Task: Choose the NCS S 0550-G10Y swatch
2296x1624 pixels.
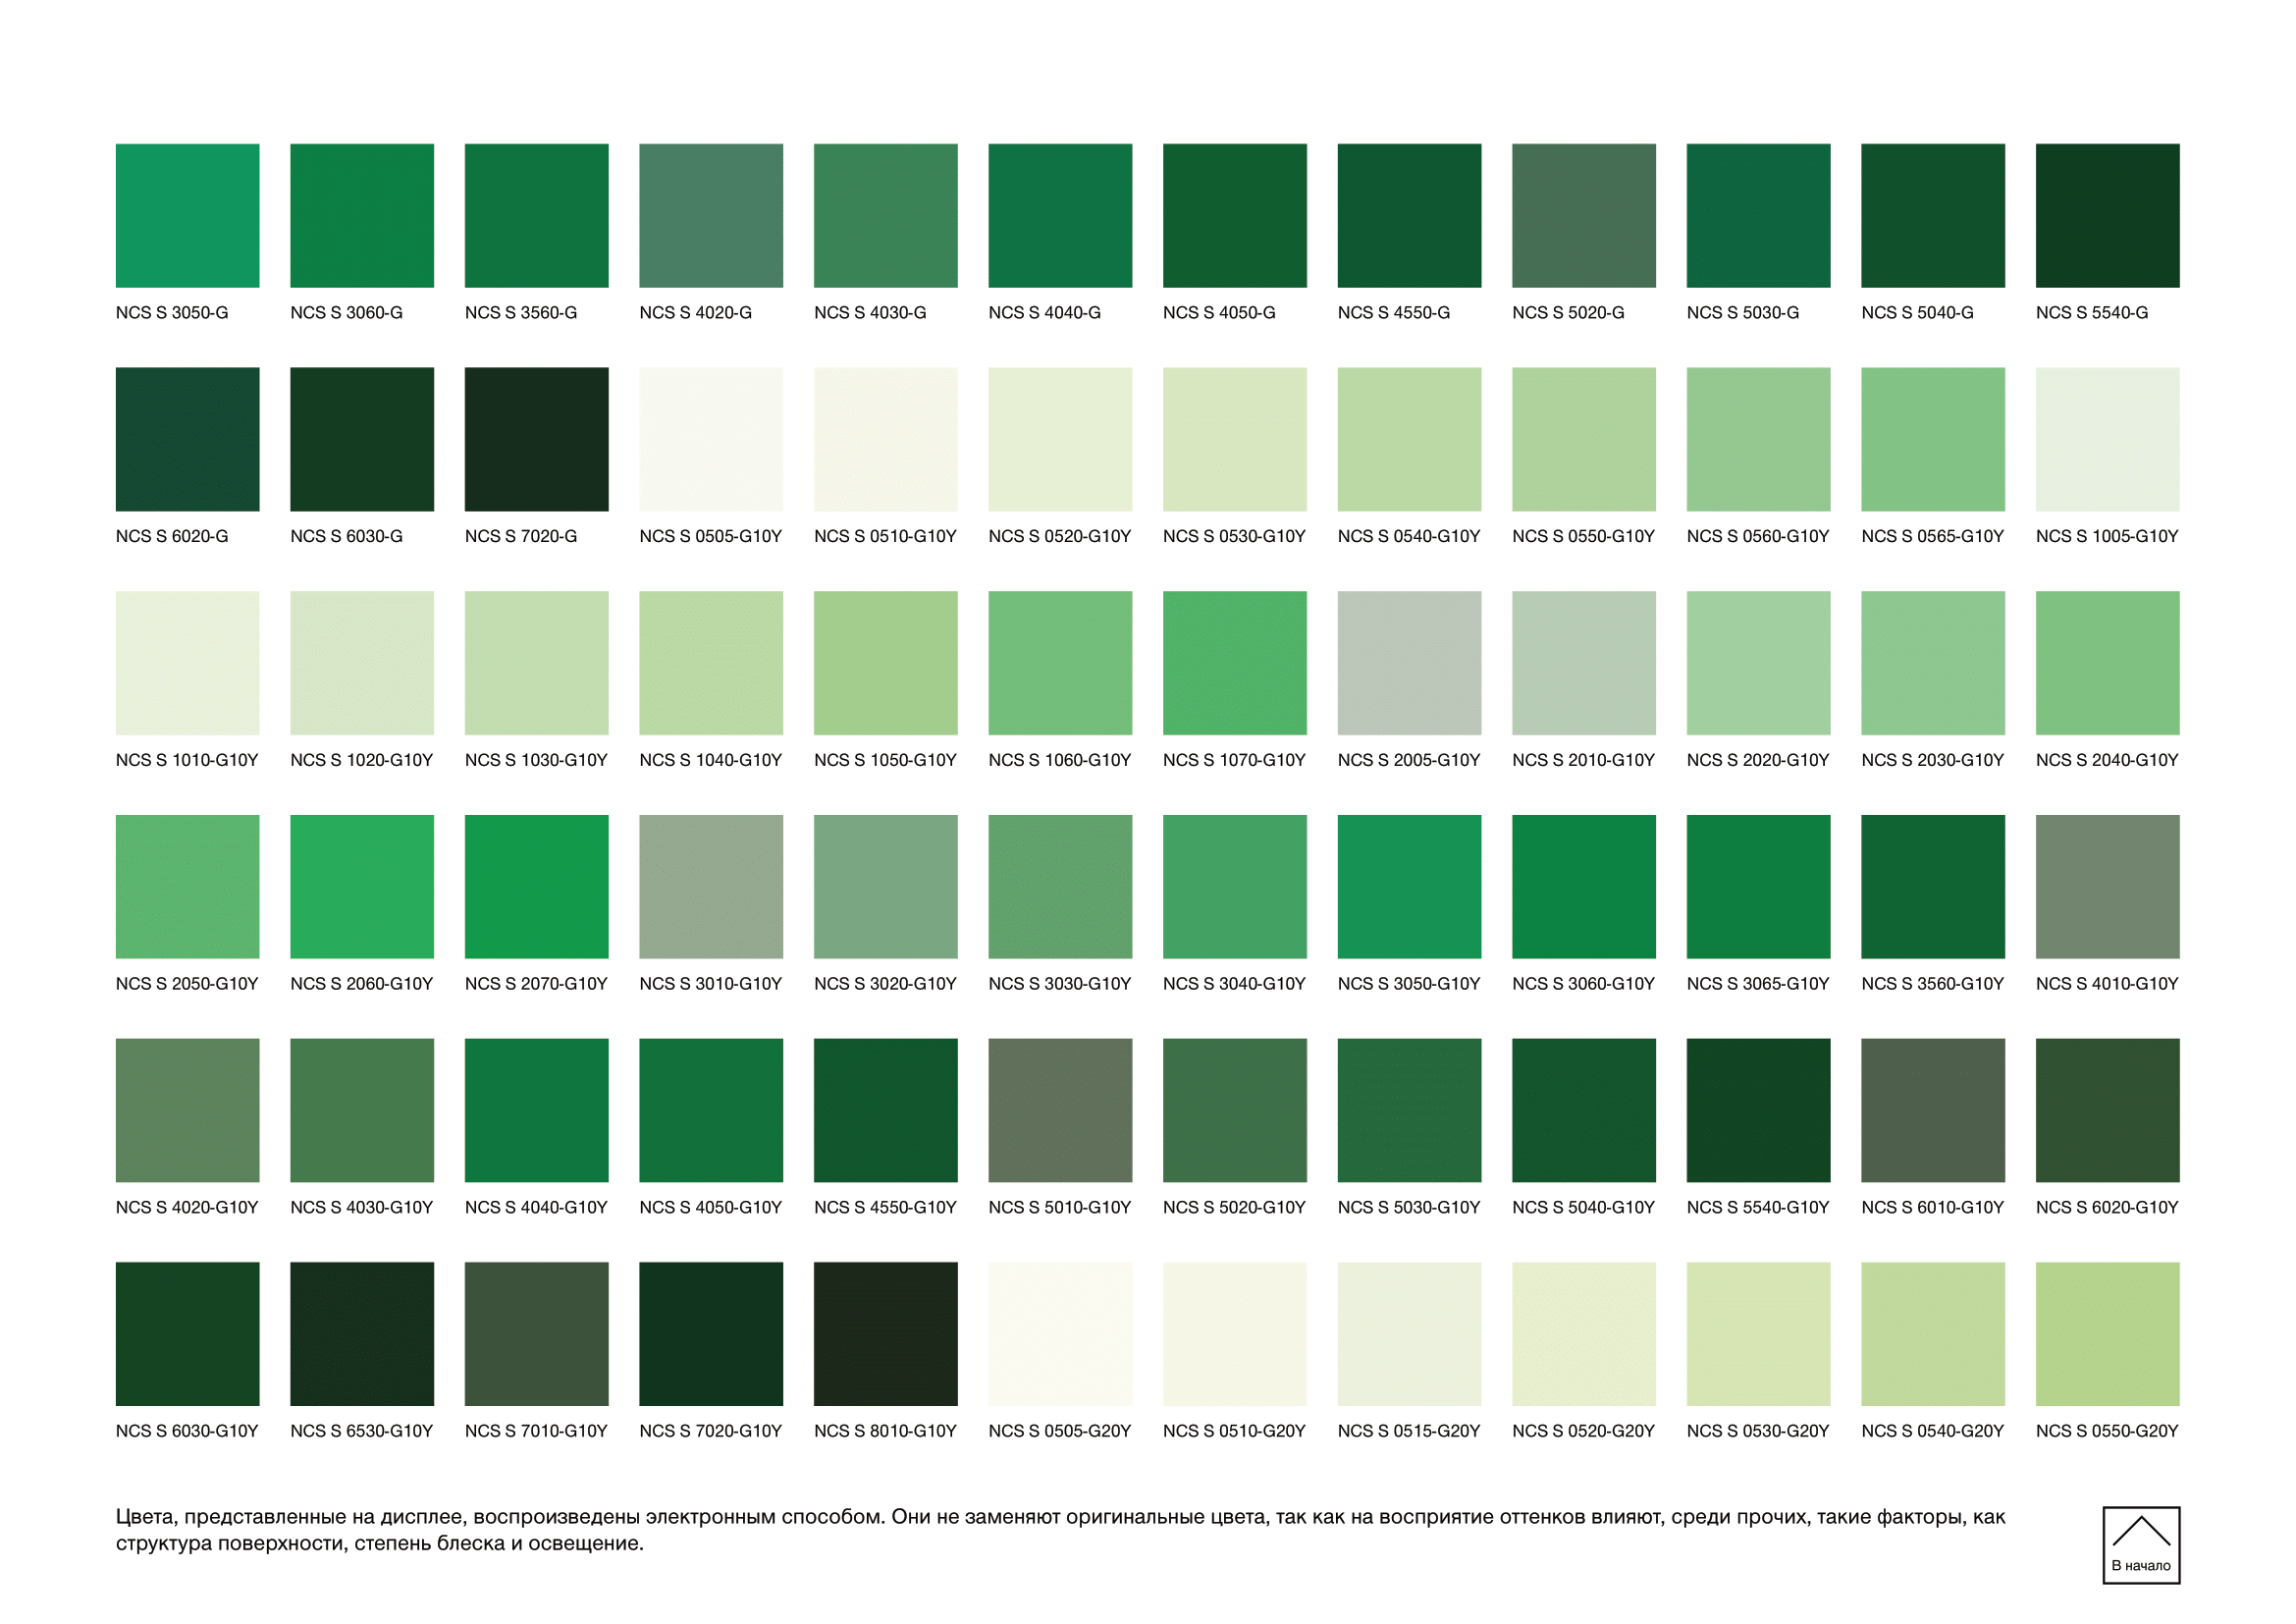Action: [x=1584, y=440]
